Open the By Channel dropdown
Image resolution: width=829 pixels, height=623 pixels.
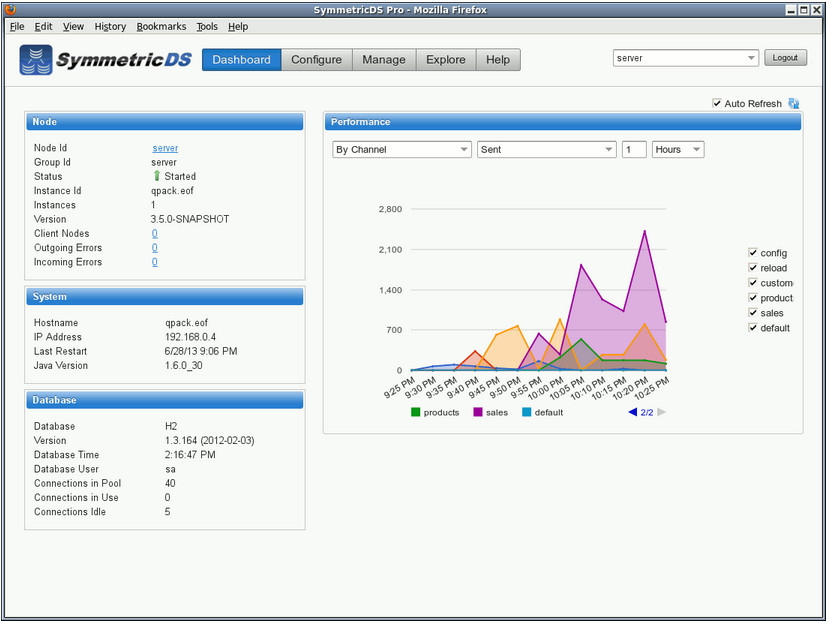coord(402,150)
